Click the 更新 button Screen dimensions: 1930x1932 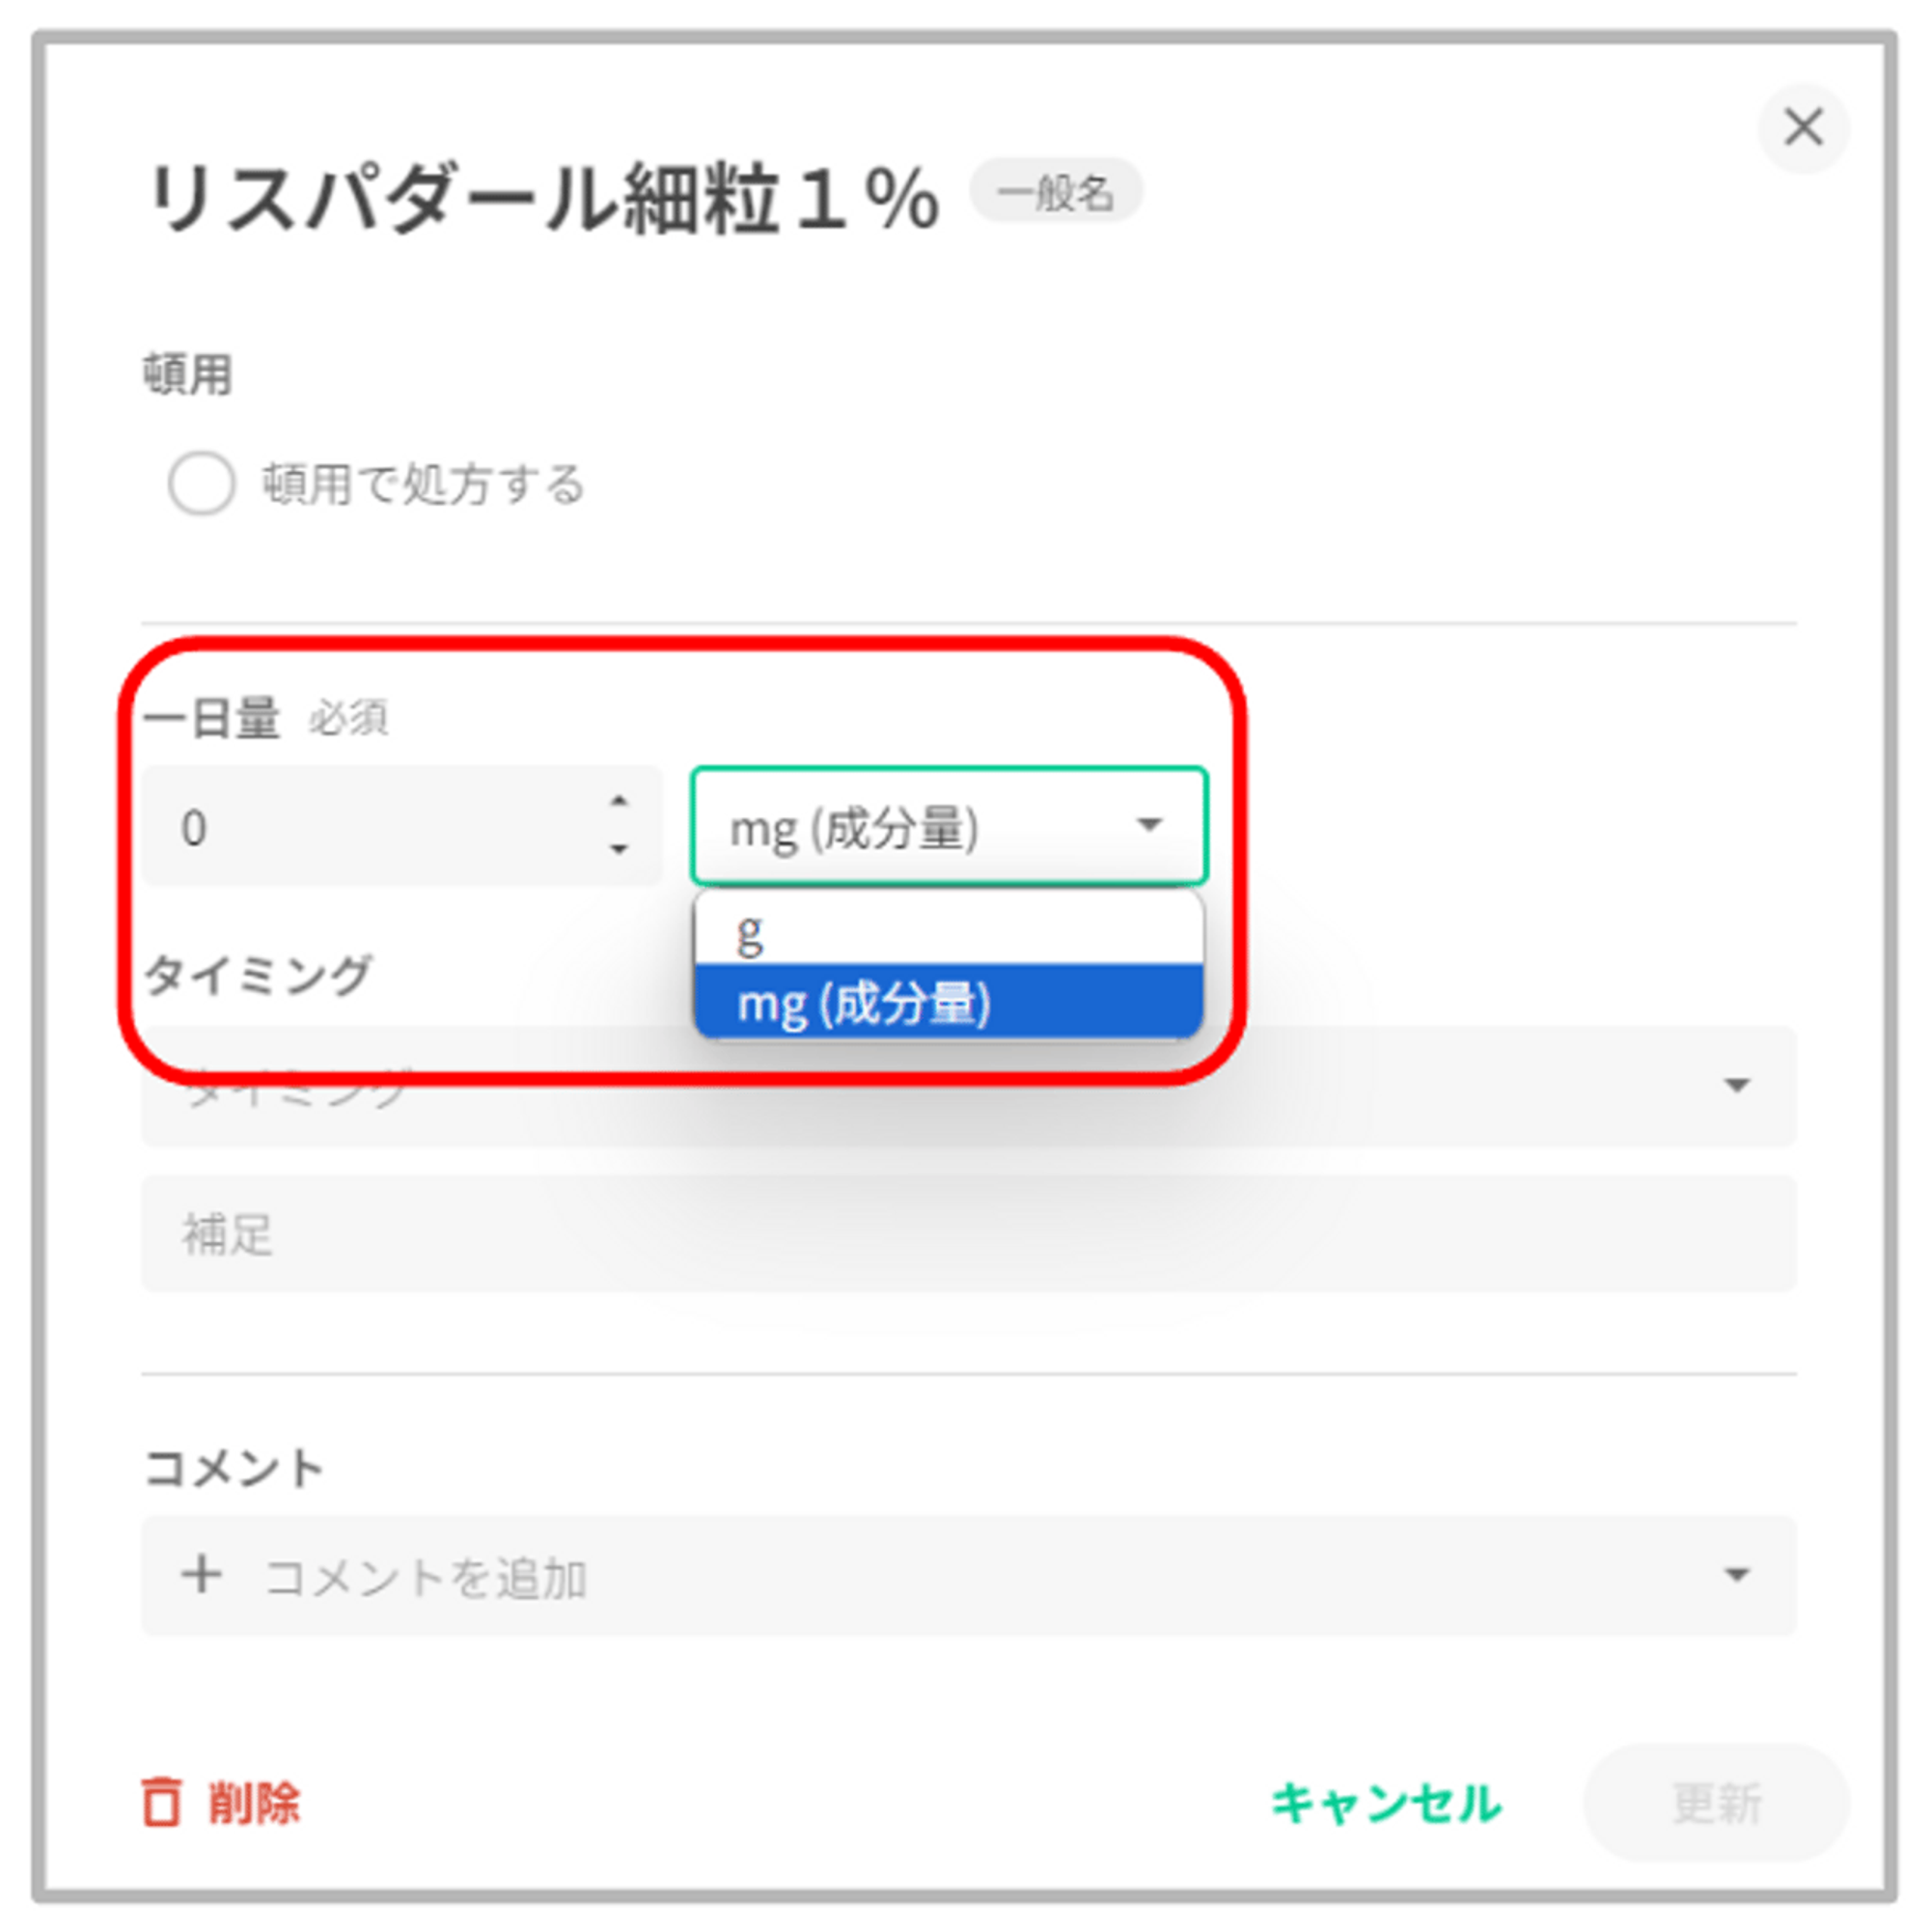click(1716, 1803)
